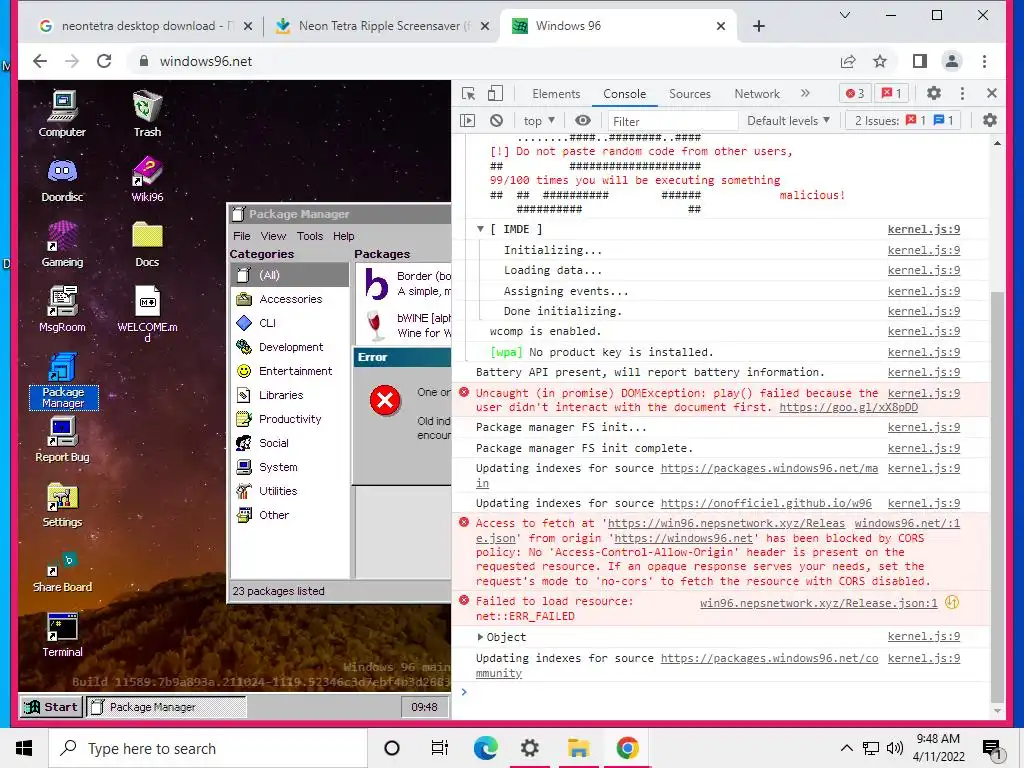Select the Accessories category

coord(289,299)
